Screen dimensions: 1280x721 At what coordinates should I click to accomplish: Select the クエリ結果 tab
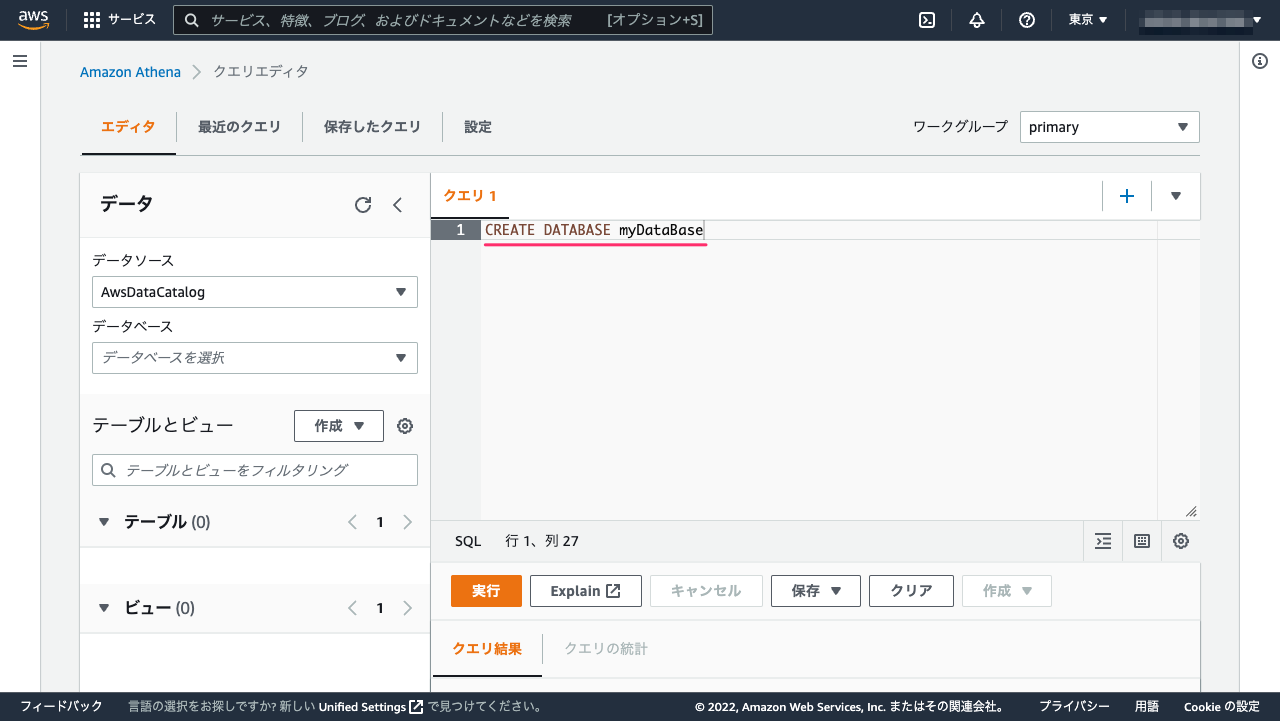[487, 649]
